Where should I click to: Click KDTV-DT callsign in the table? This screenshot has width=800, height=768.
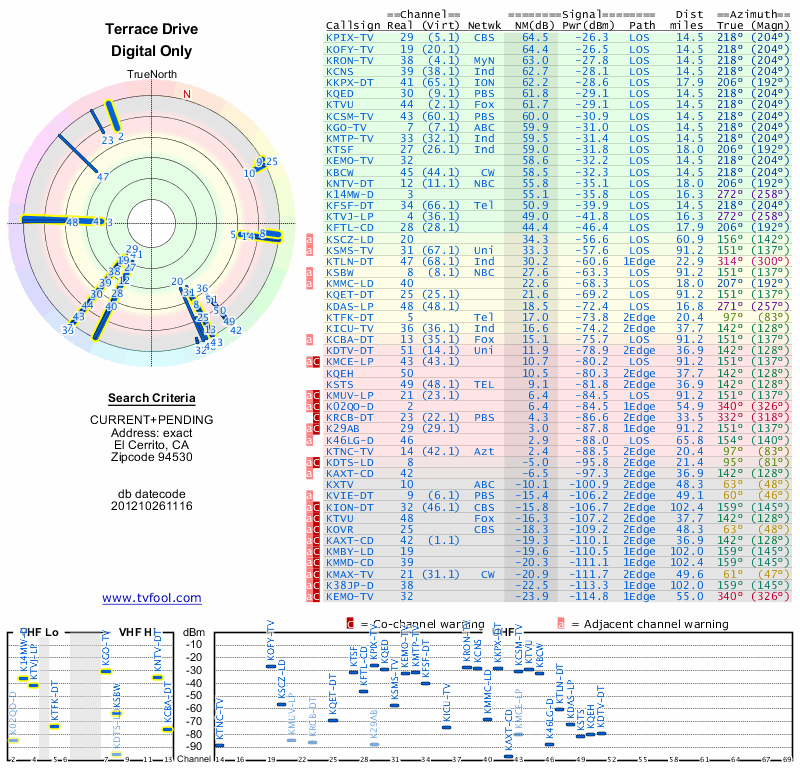point(350,351)
